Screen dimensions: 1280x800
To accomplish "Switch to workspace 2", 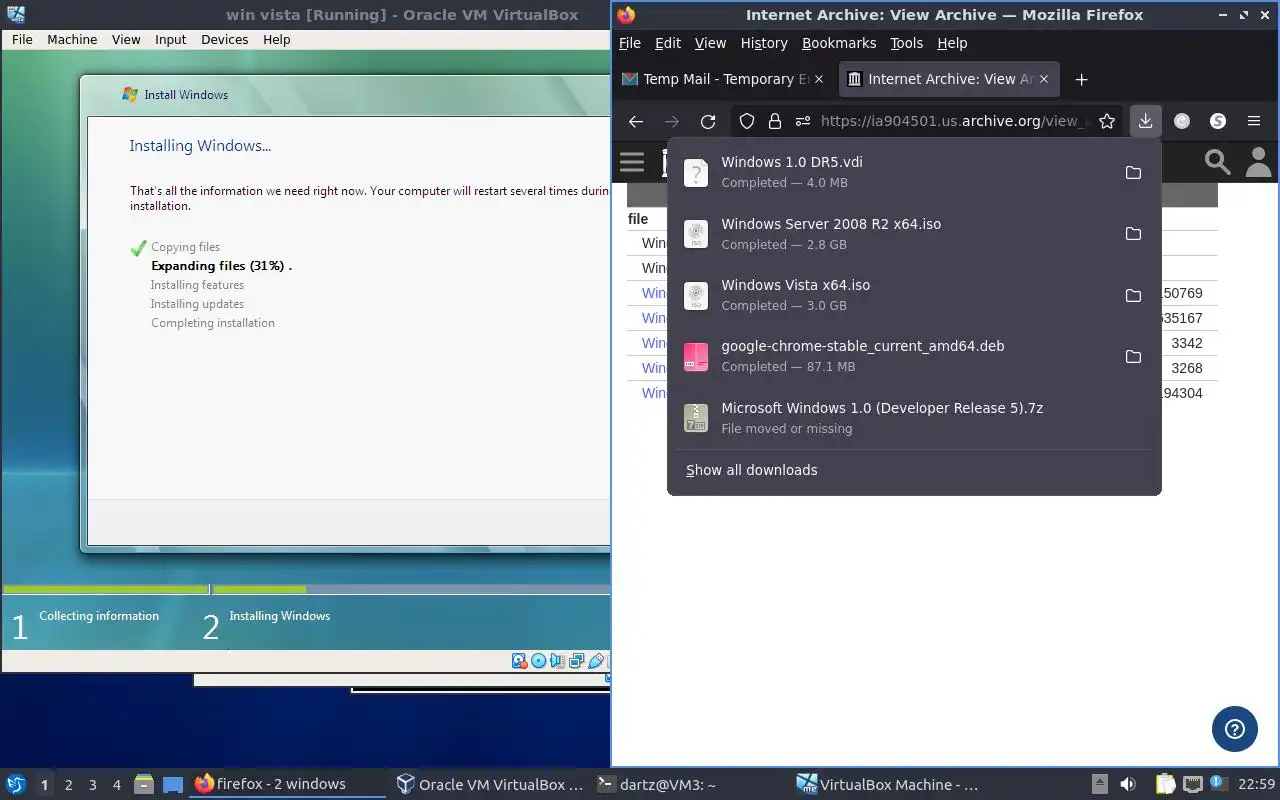I will 68,785.
